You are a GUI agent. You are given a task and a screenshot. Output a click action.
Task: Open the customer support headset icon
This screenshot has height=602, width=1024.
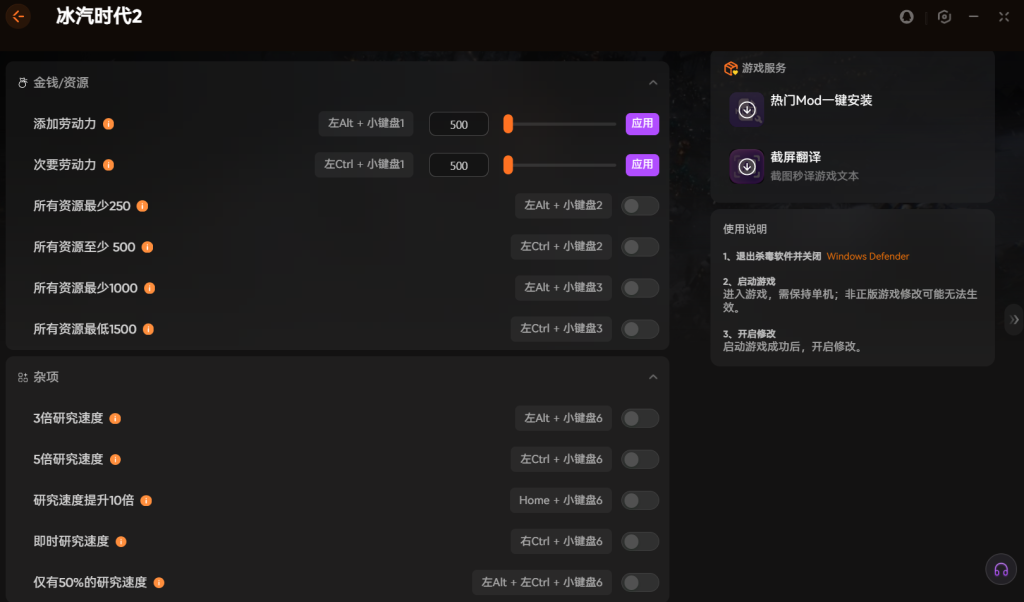click(1000, 569)
